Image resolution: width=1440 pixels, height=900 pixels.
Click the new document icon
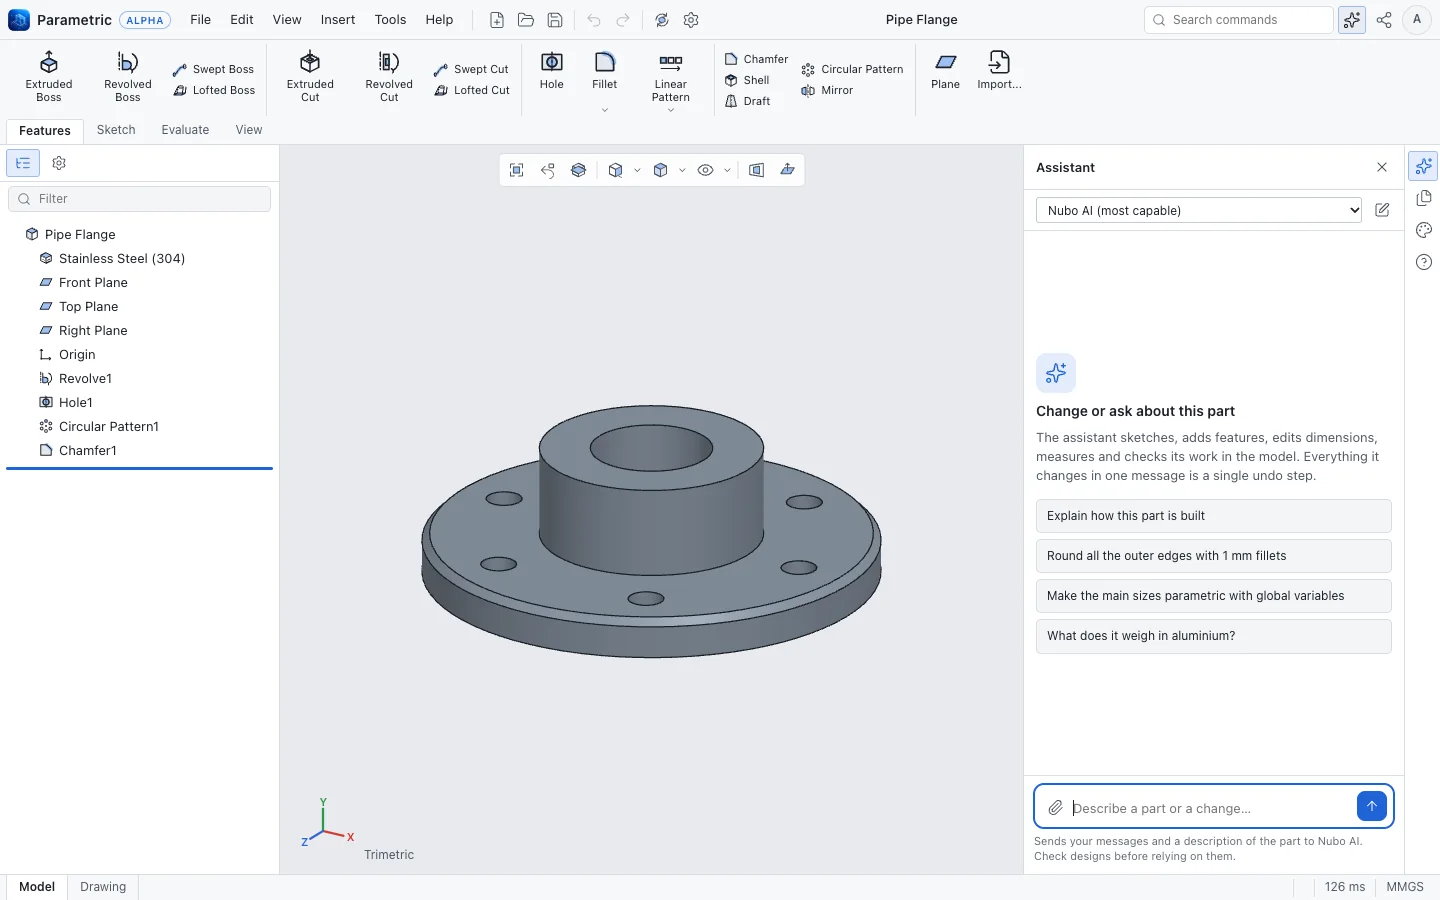tap(497, 20)
